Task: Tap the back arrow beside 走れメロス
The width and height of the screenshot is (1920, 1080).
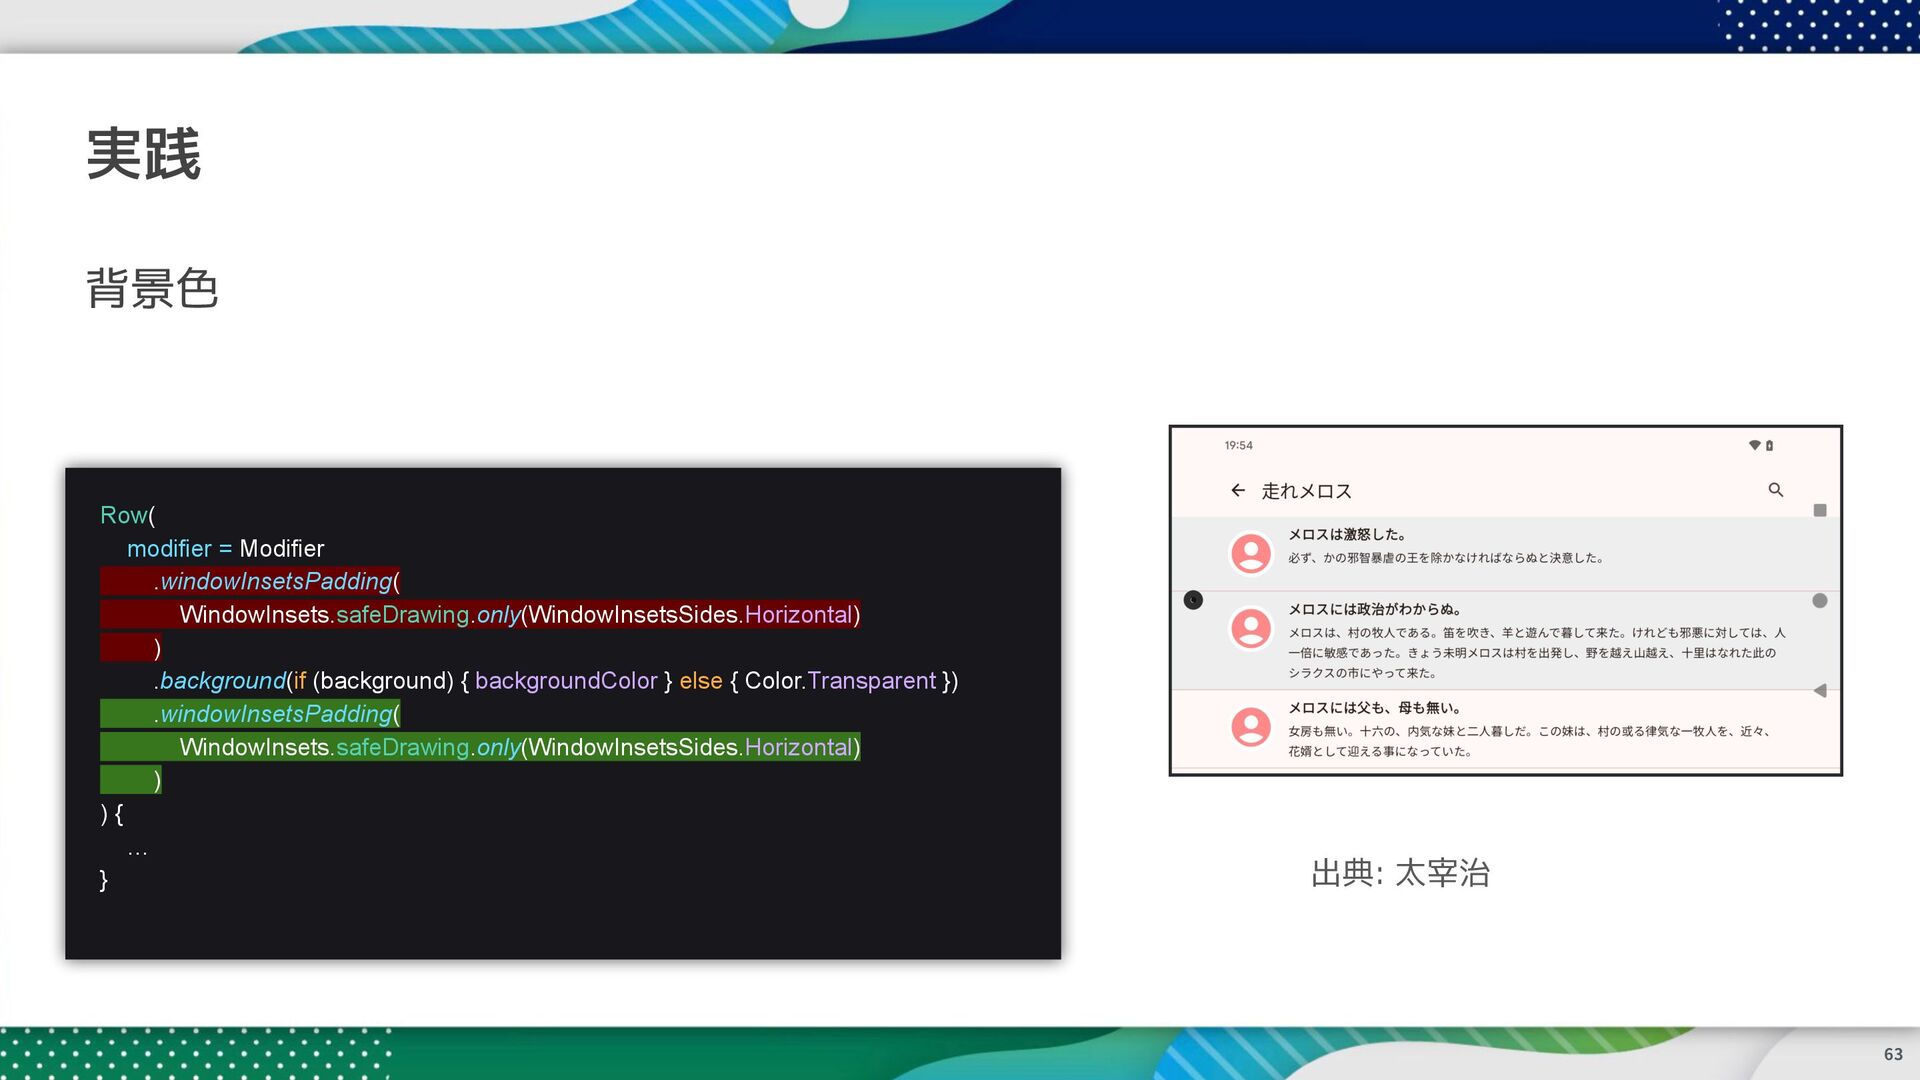Action: [x=1238, y=490]
